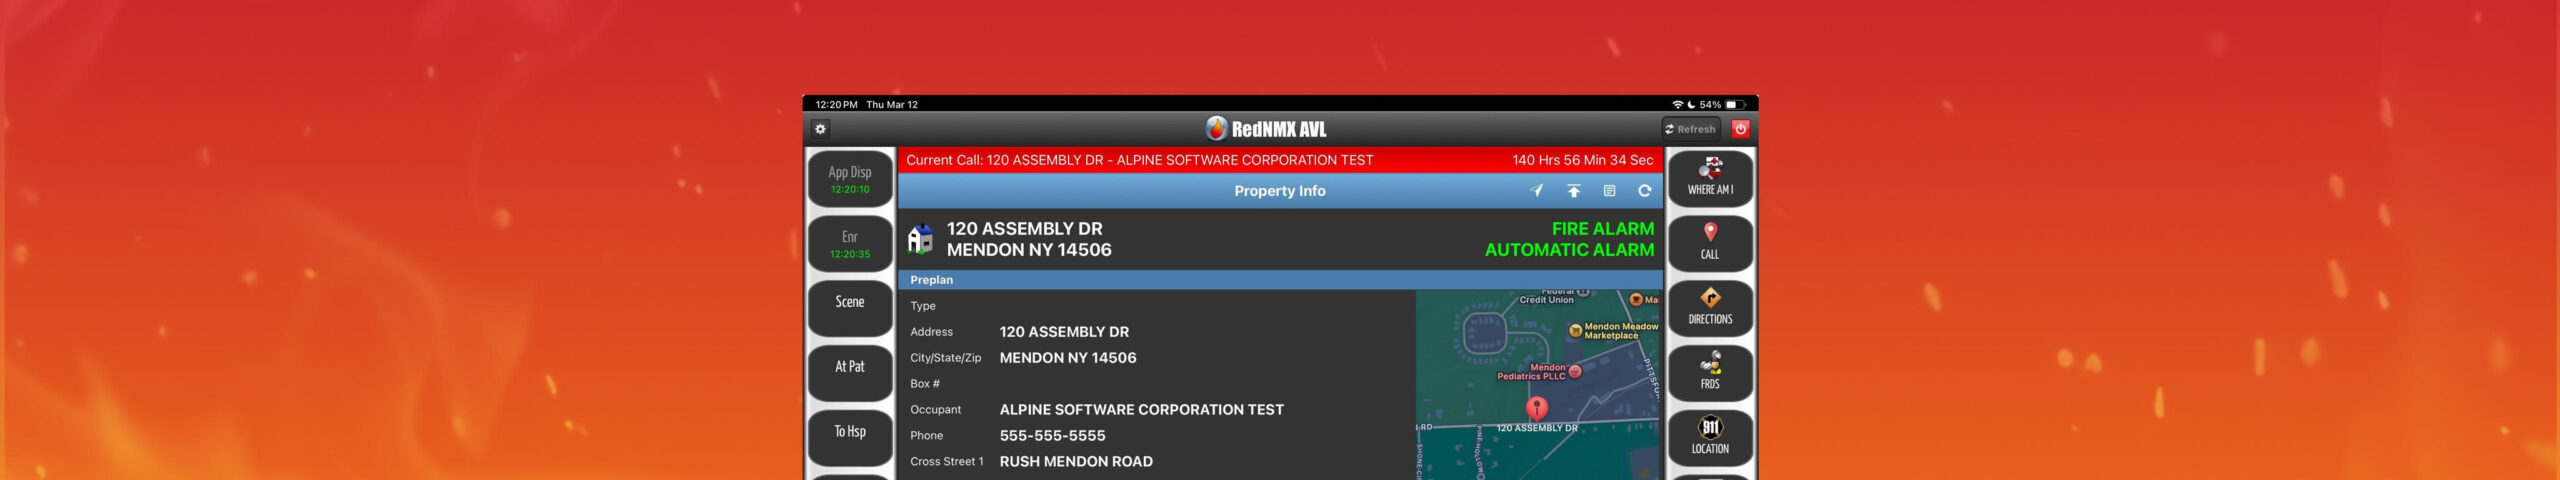Image resolution: width=2560 pixels, height=480 pixels.
Task: Open the settings gear icon
Action: (x=820, y=129)
